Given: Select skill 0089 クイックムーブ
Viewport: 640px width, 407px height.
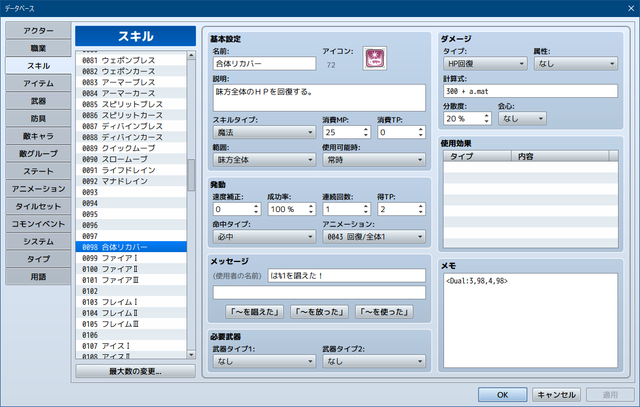Looking at the screenshot, I should tap(131, 148).
